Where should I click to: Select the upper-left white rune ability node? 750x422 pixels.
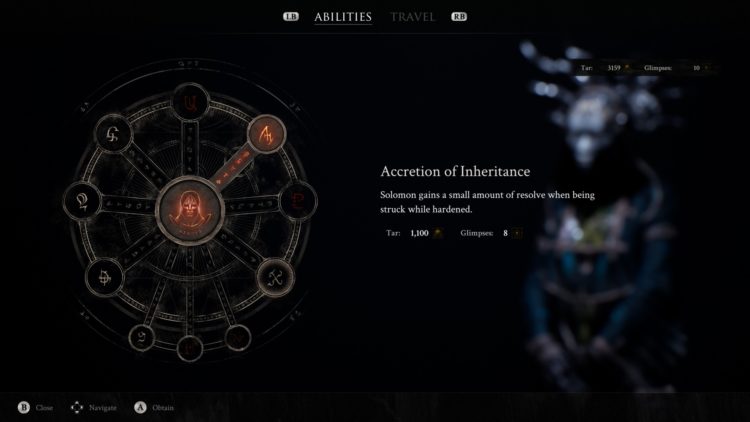(113, 133)
